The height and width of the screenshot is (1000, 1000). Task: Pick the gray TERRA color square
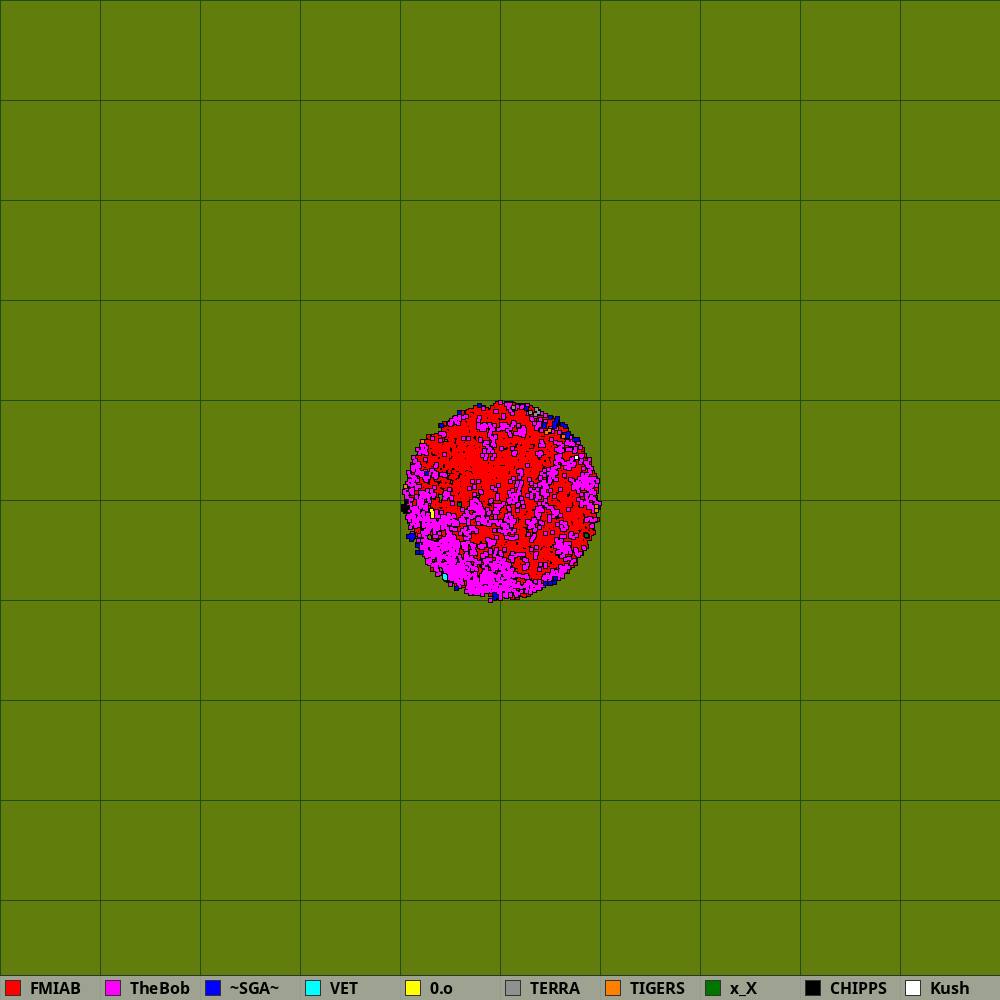(513, 988)
